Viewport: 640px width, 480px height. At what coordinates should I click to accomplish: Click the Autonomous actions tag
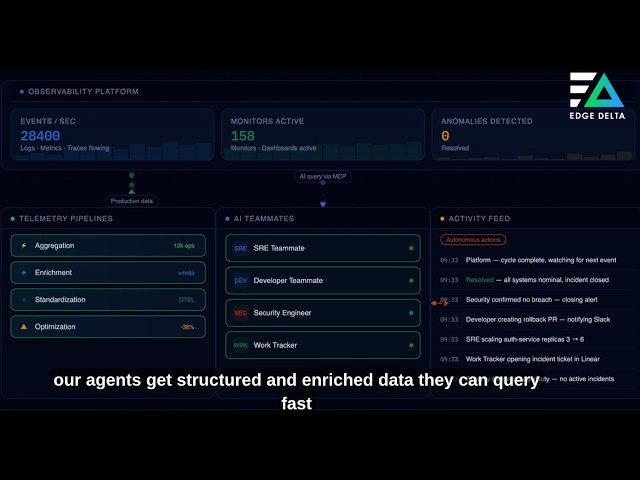coord(473,240)
